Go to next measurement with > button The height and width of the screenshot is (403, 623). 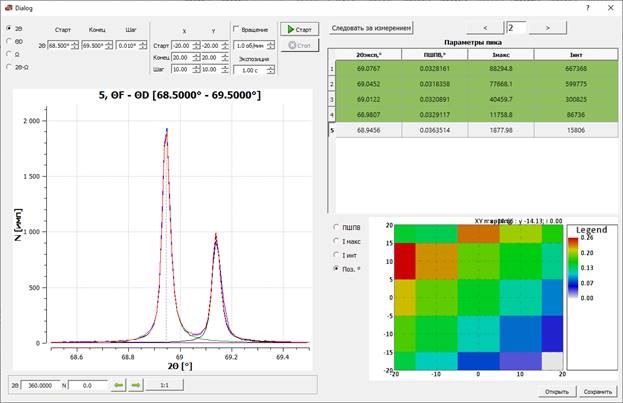pos(547,28)
